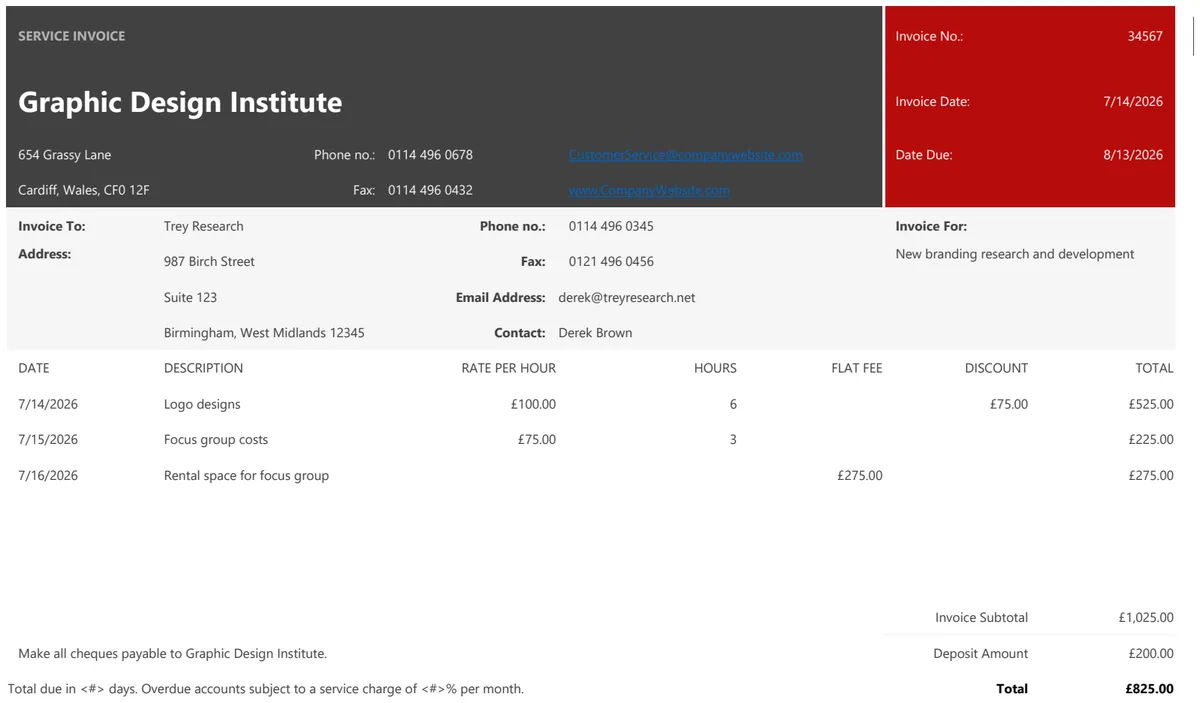
Task: Select the company phone number 0114 496 0678
Action: tap(430, 155)
